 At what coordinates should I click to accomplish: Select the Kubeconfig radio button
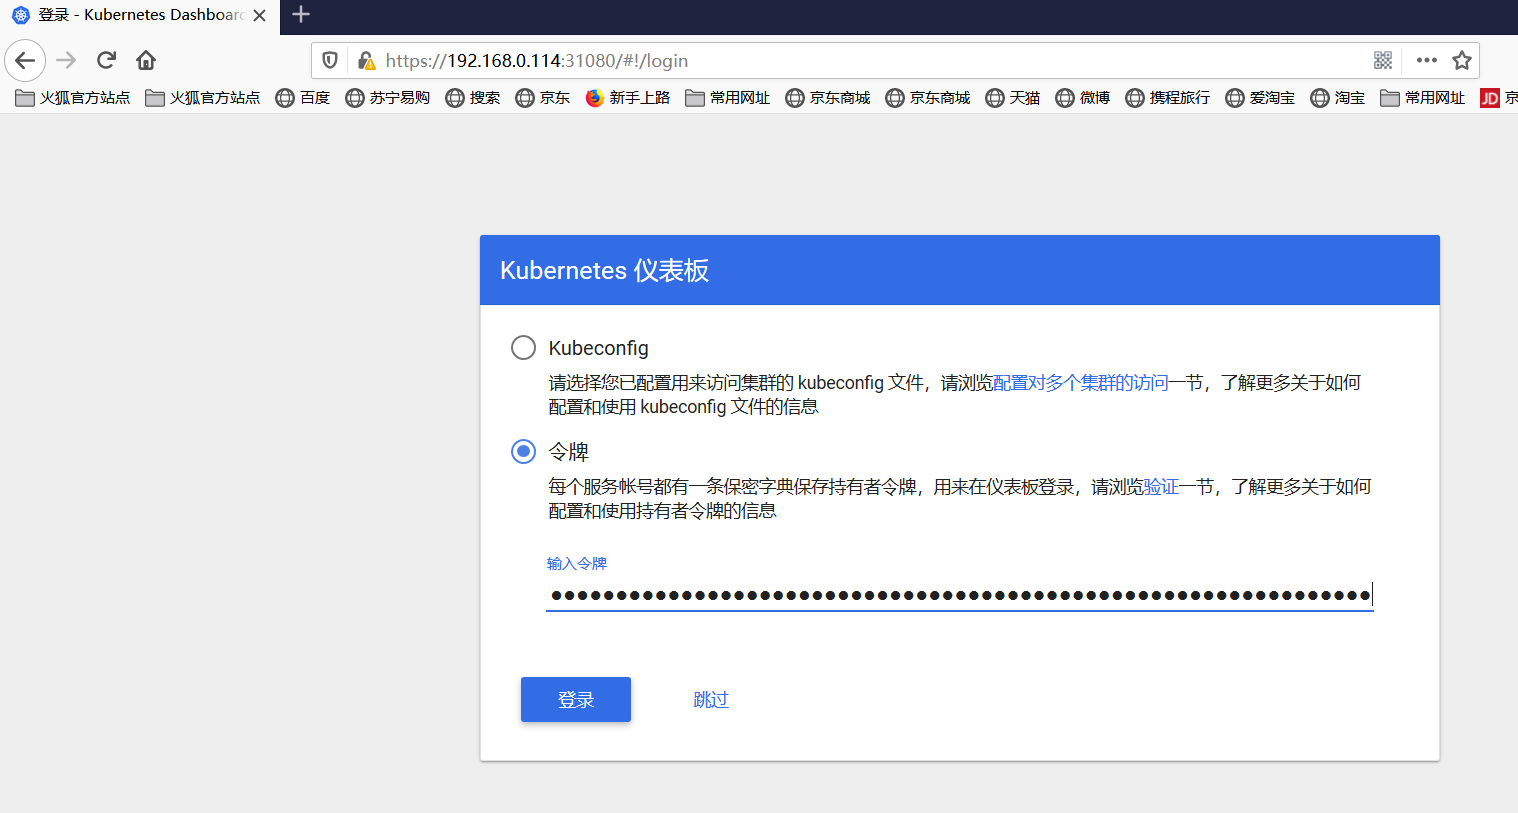coord(523,348)
